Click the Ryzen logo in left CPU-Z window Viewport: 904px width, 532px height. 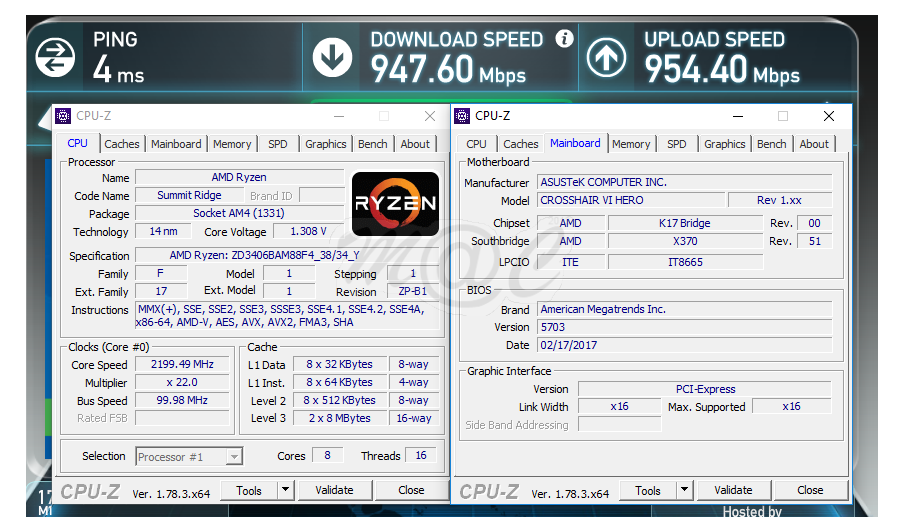[x=396, y=203]
